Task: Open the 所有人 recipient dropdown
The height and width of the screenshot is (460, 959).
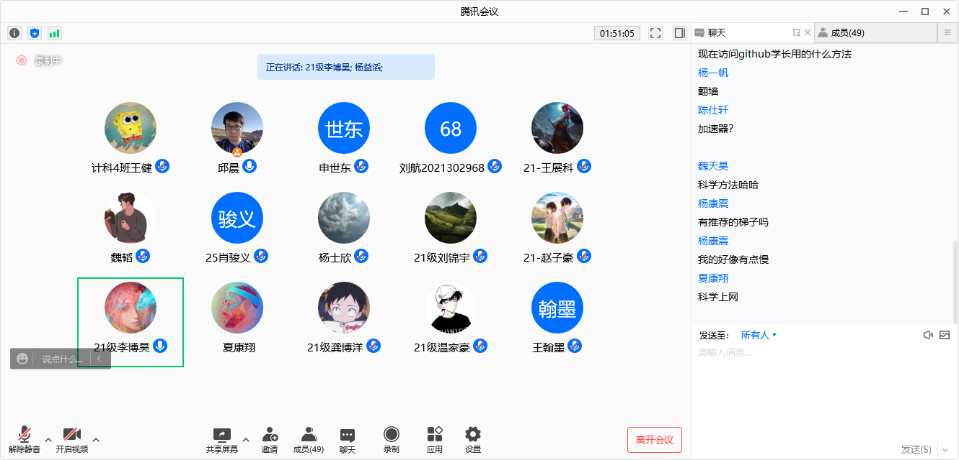Action: [759, 335]
